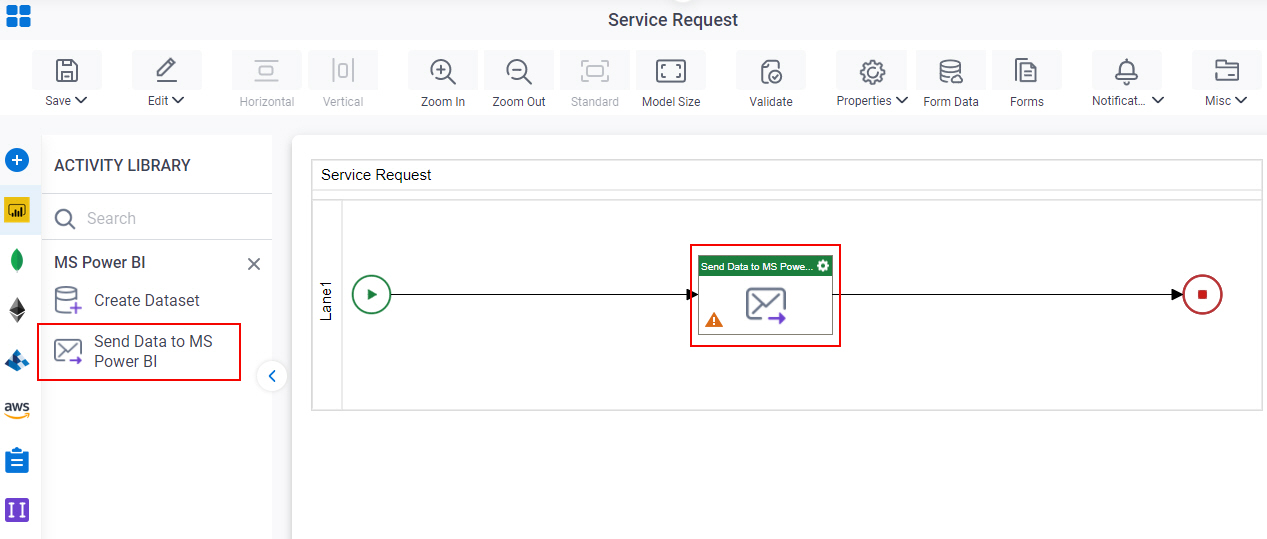
Task: Click the search magnifier icon in library
Action: (x=64, y=219)
